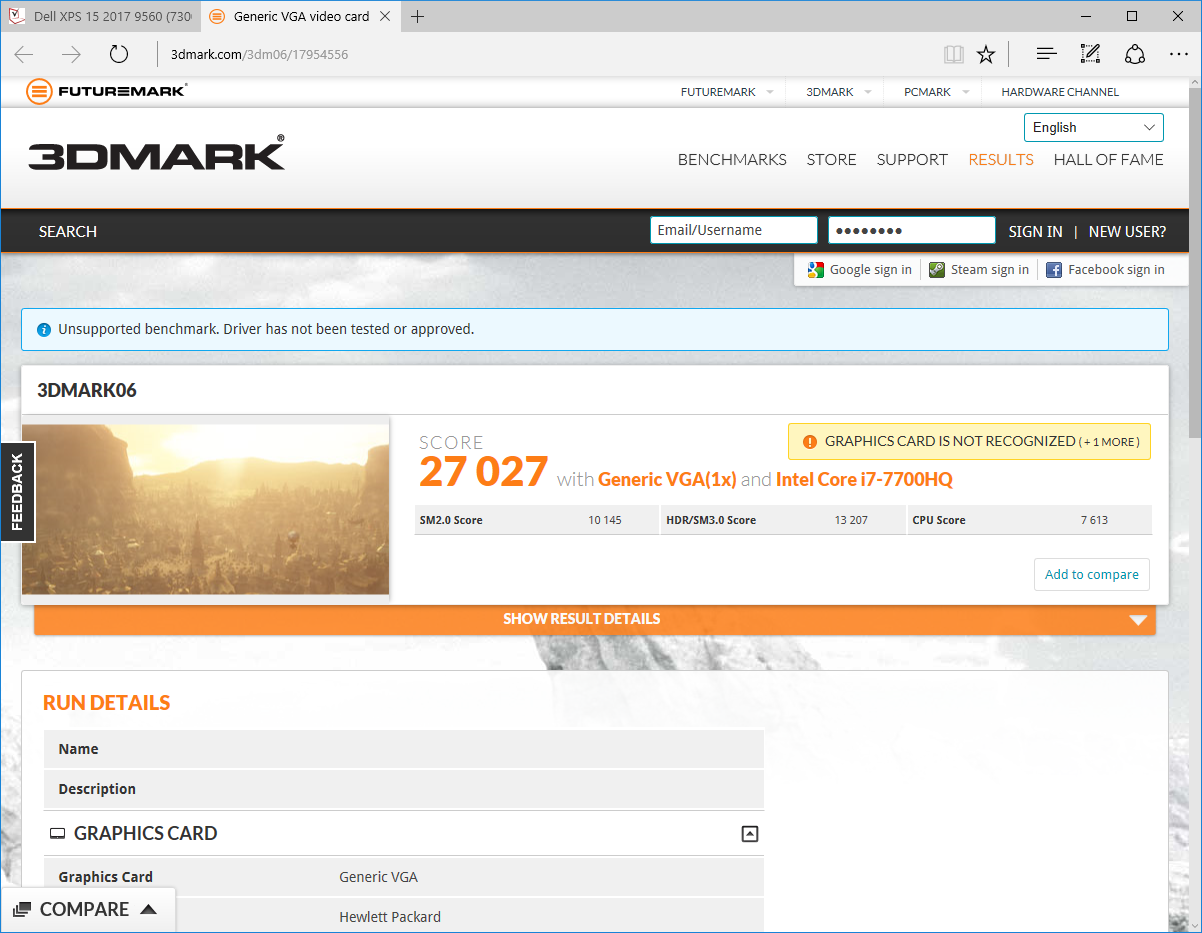The image size is (1202, 933).
Task: Minimize the browser window
Action: (x=1086, y=16)
